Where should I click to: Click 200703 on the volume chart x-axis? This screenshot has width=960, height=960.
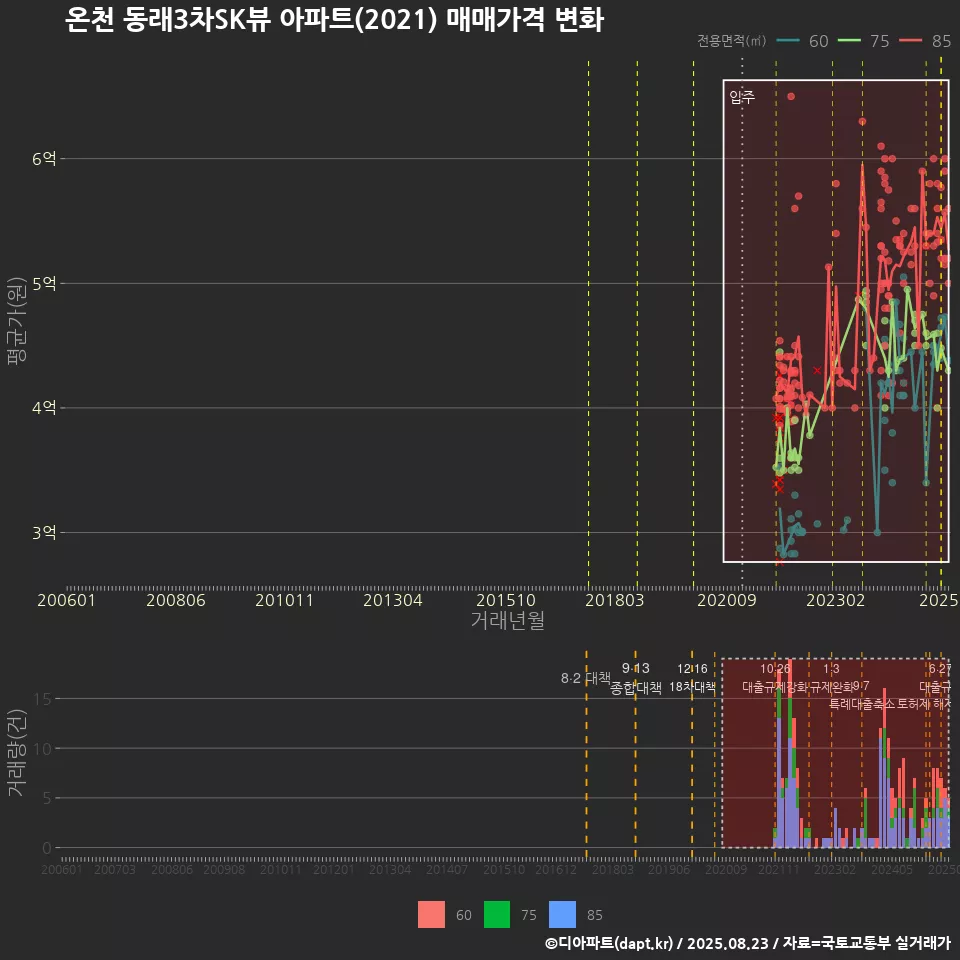click(x=114, y=869)
